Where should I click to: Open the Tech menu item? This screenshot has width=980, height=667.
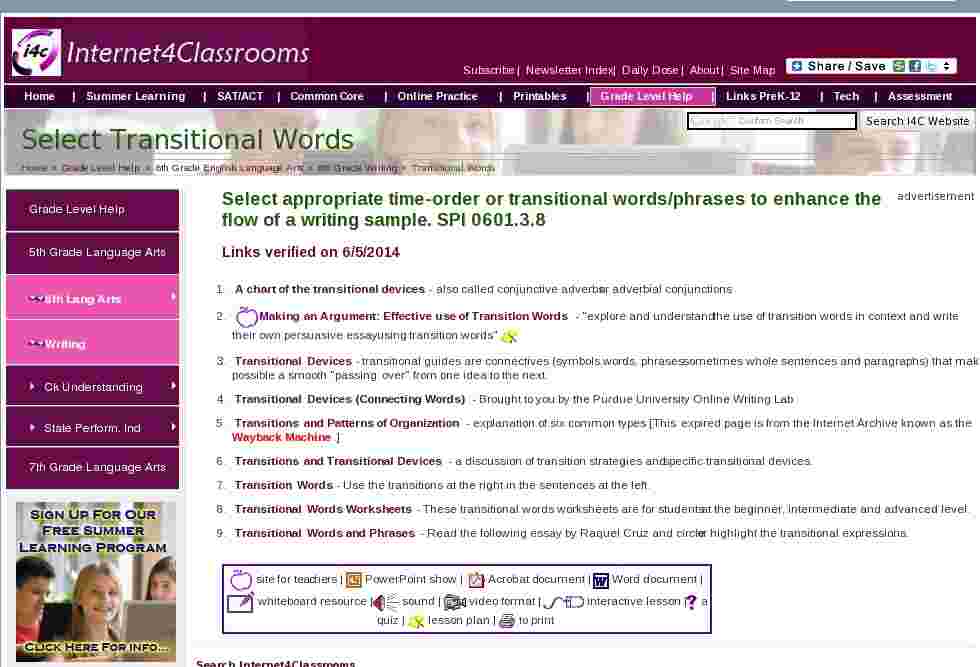click(x=846, y=96)
